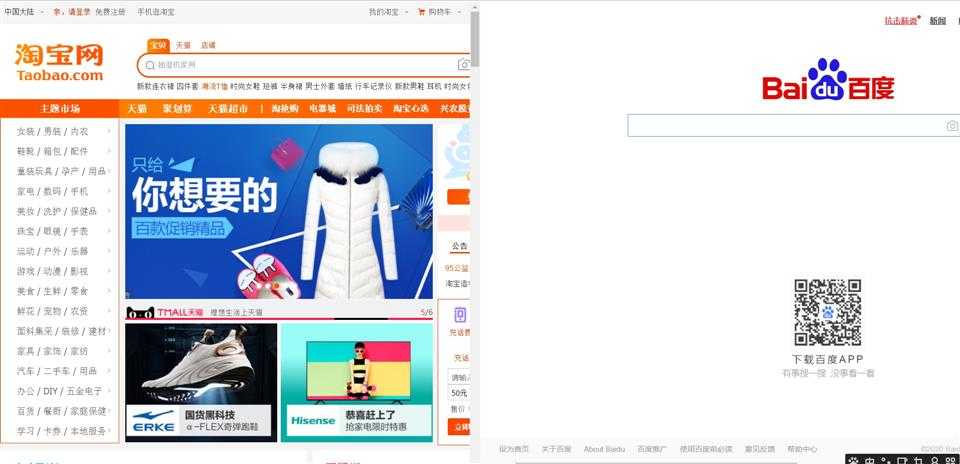Click the Tmall cat logo
Image resolution: width=960 pixels, height=464 pixels.
tap(140, 313)
